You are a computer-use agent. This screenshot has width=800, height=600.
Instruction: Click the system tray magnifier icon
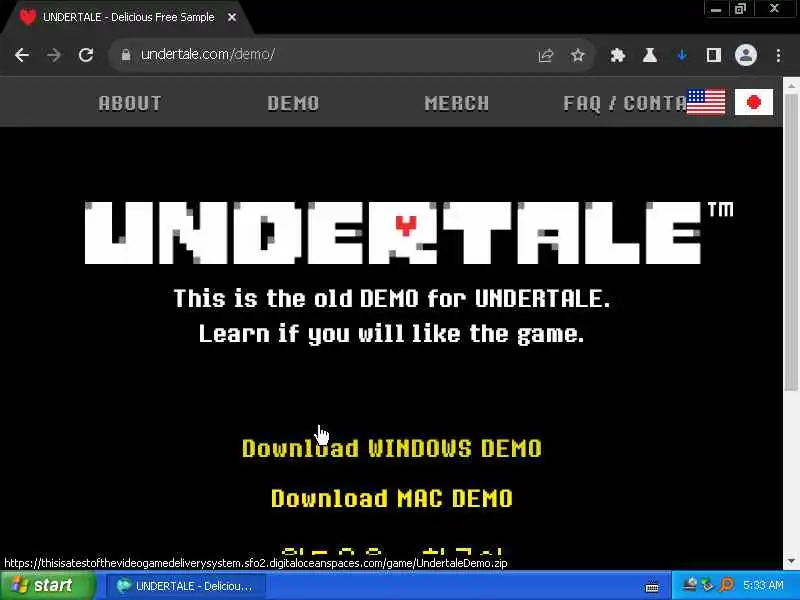727,585
